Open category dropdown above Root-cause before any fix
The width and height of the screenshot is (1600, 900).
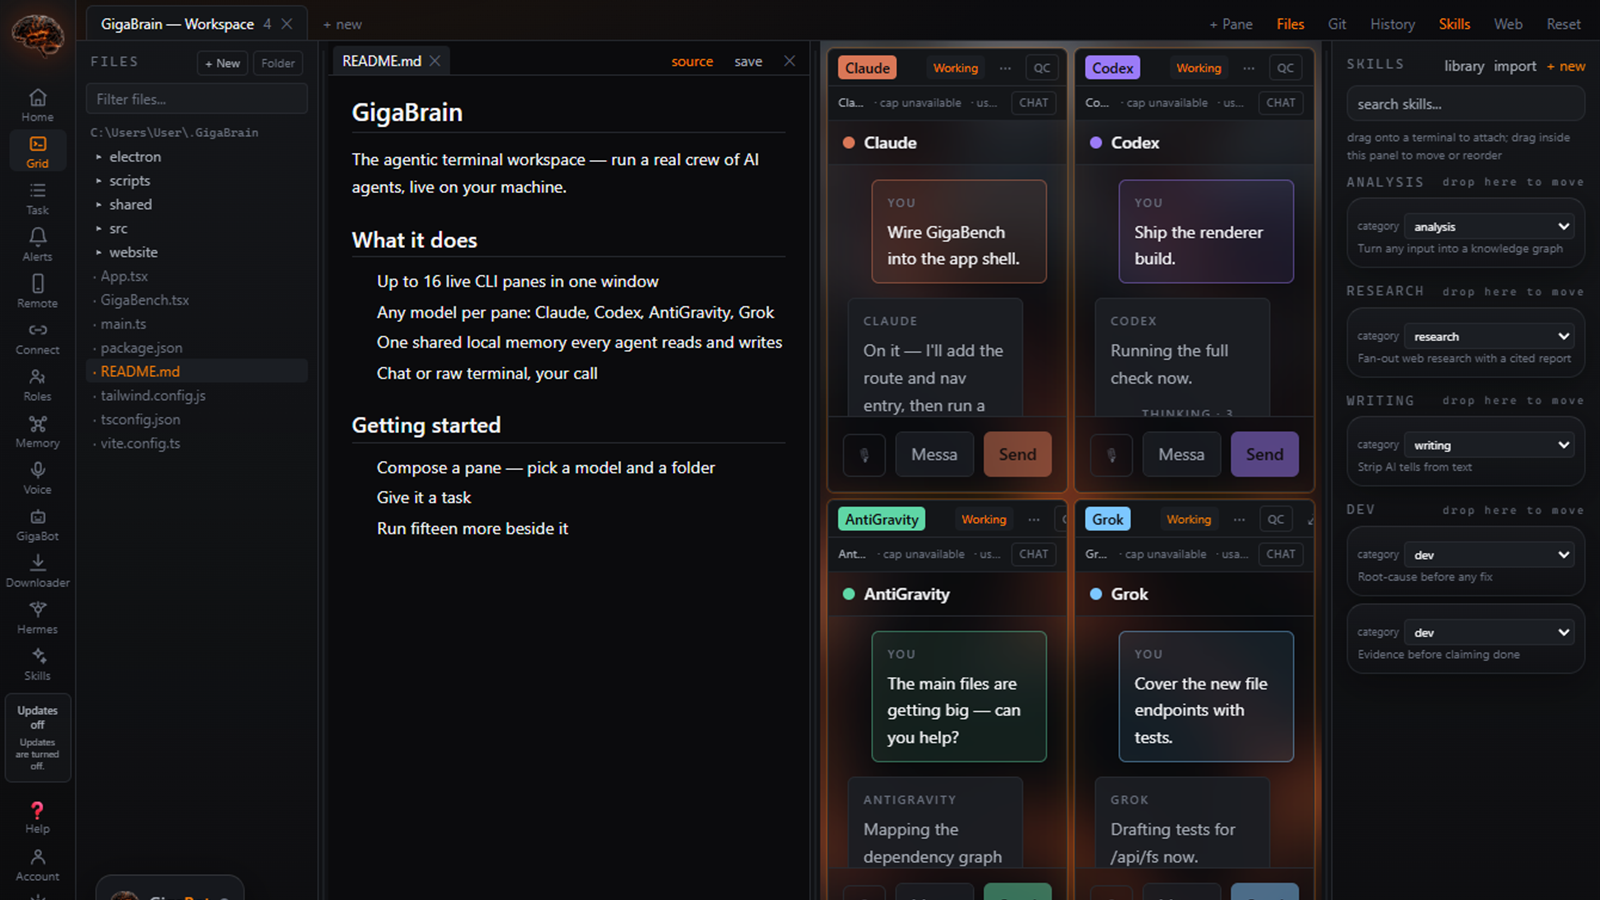tap(1490, 555)
